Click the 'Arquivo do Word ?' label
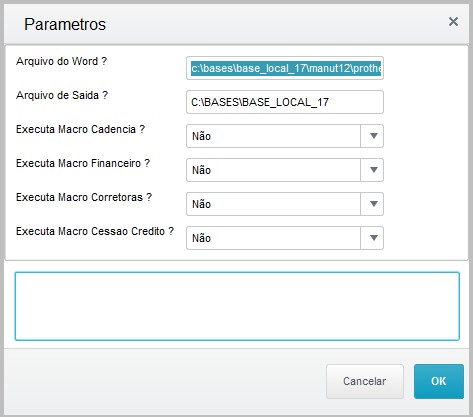The image size is (473, 417). pos(61,61)
